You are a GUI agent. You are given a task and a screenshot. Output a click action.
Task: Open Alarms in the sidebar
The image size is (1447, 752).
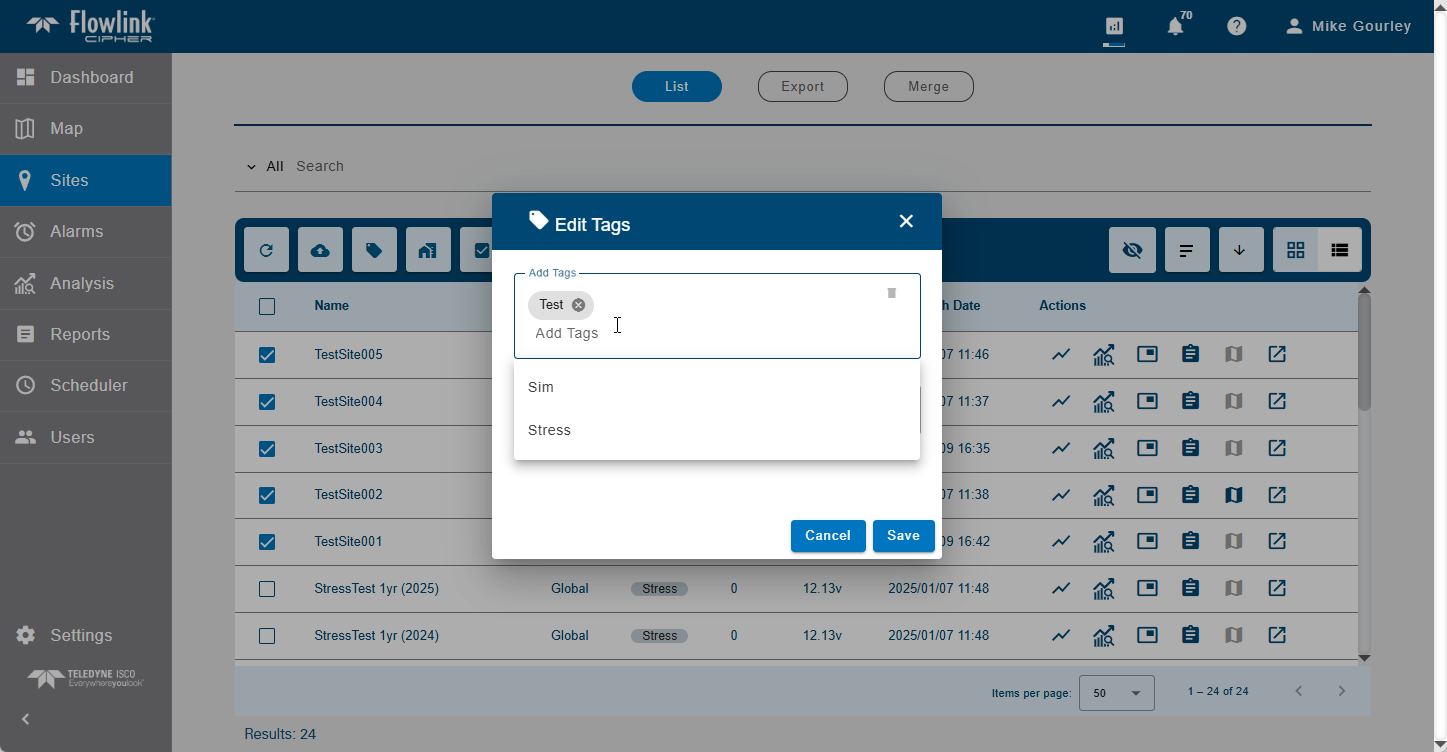tap(76, 232)
